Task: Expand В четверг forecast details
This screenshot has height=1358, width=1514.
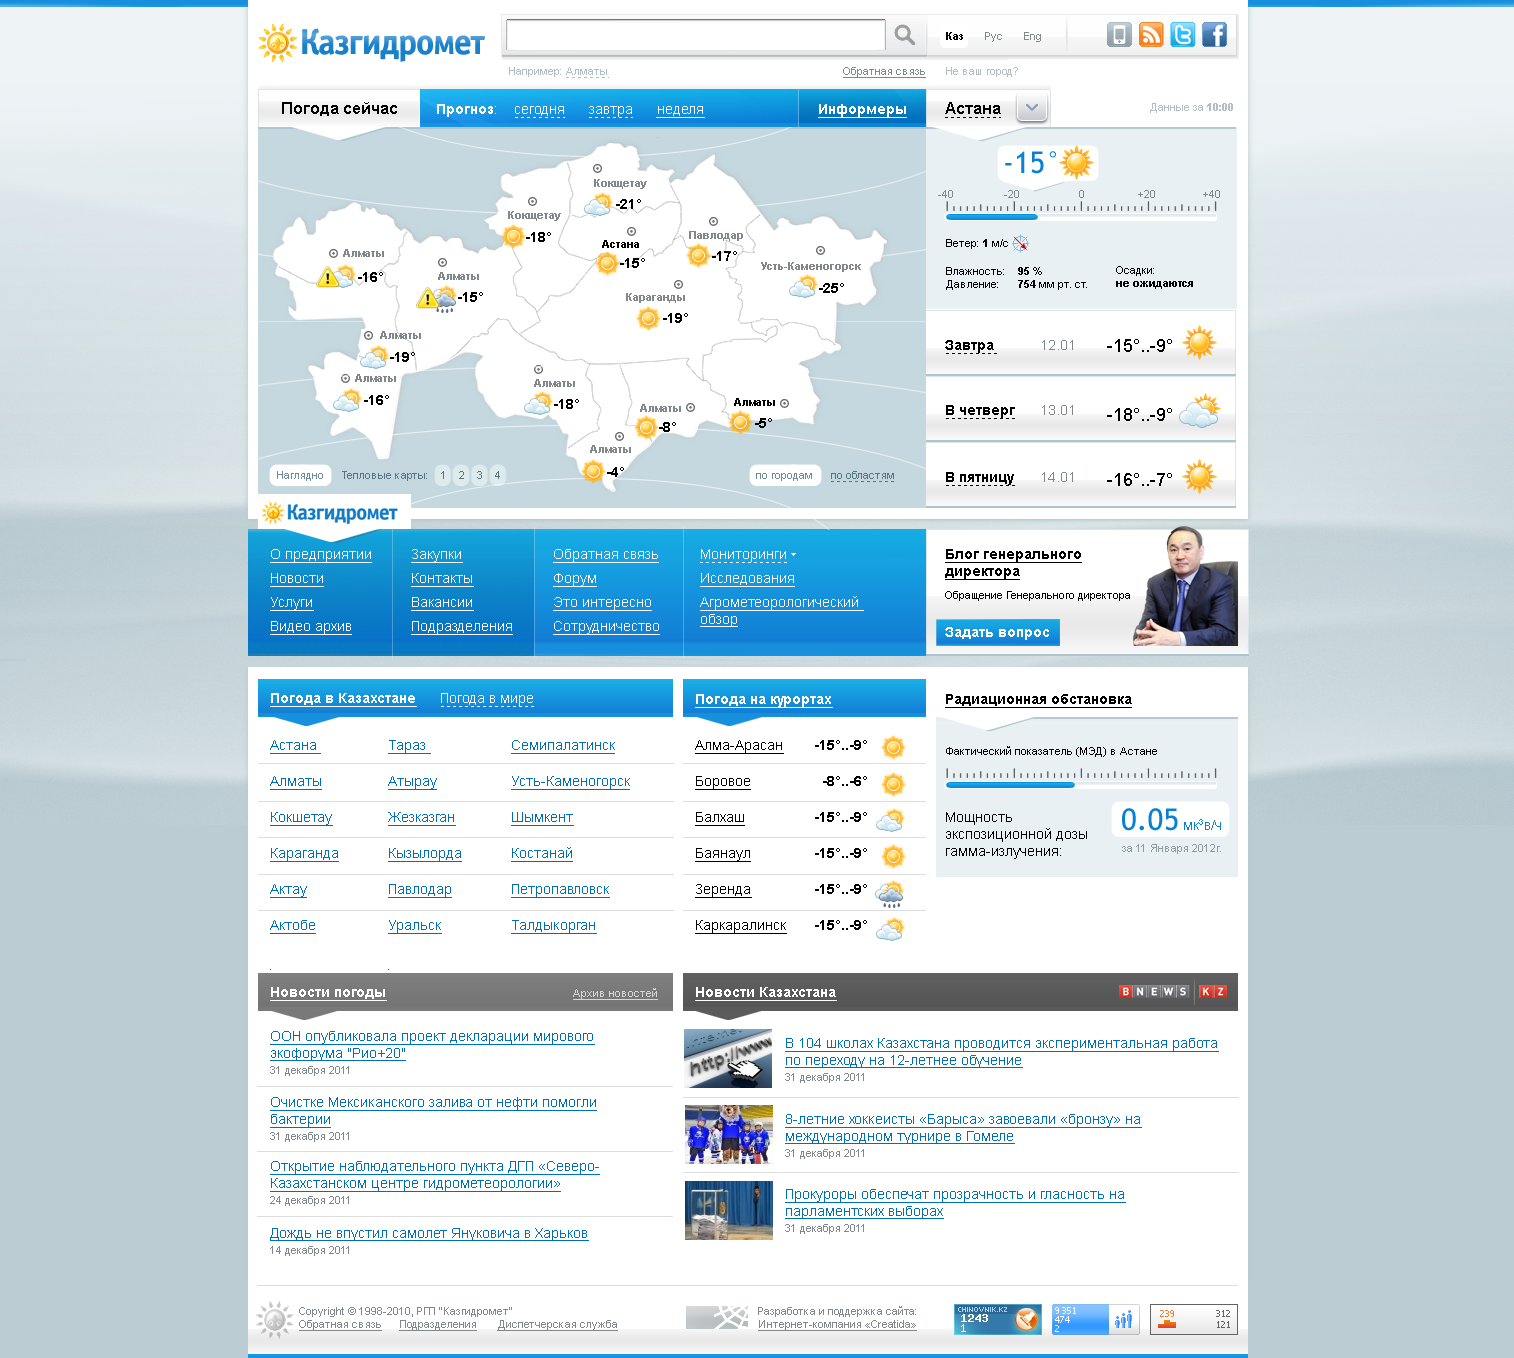Action: (980, 410)
